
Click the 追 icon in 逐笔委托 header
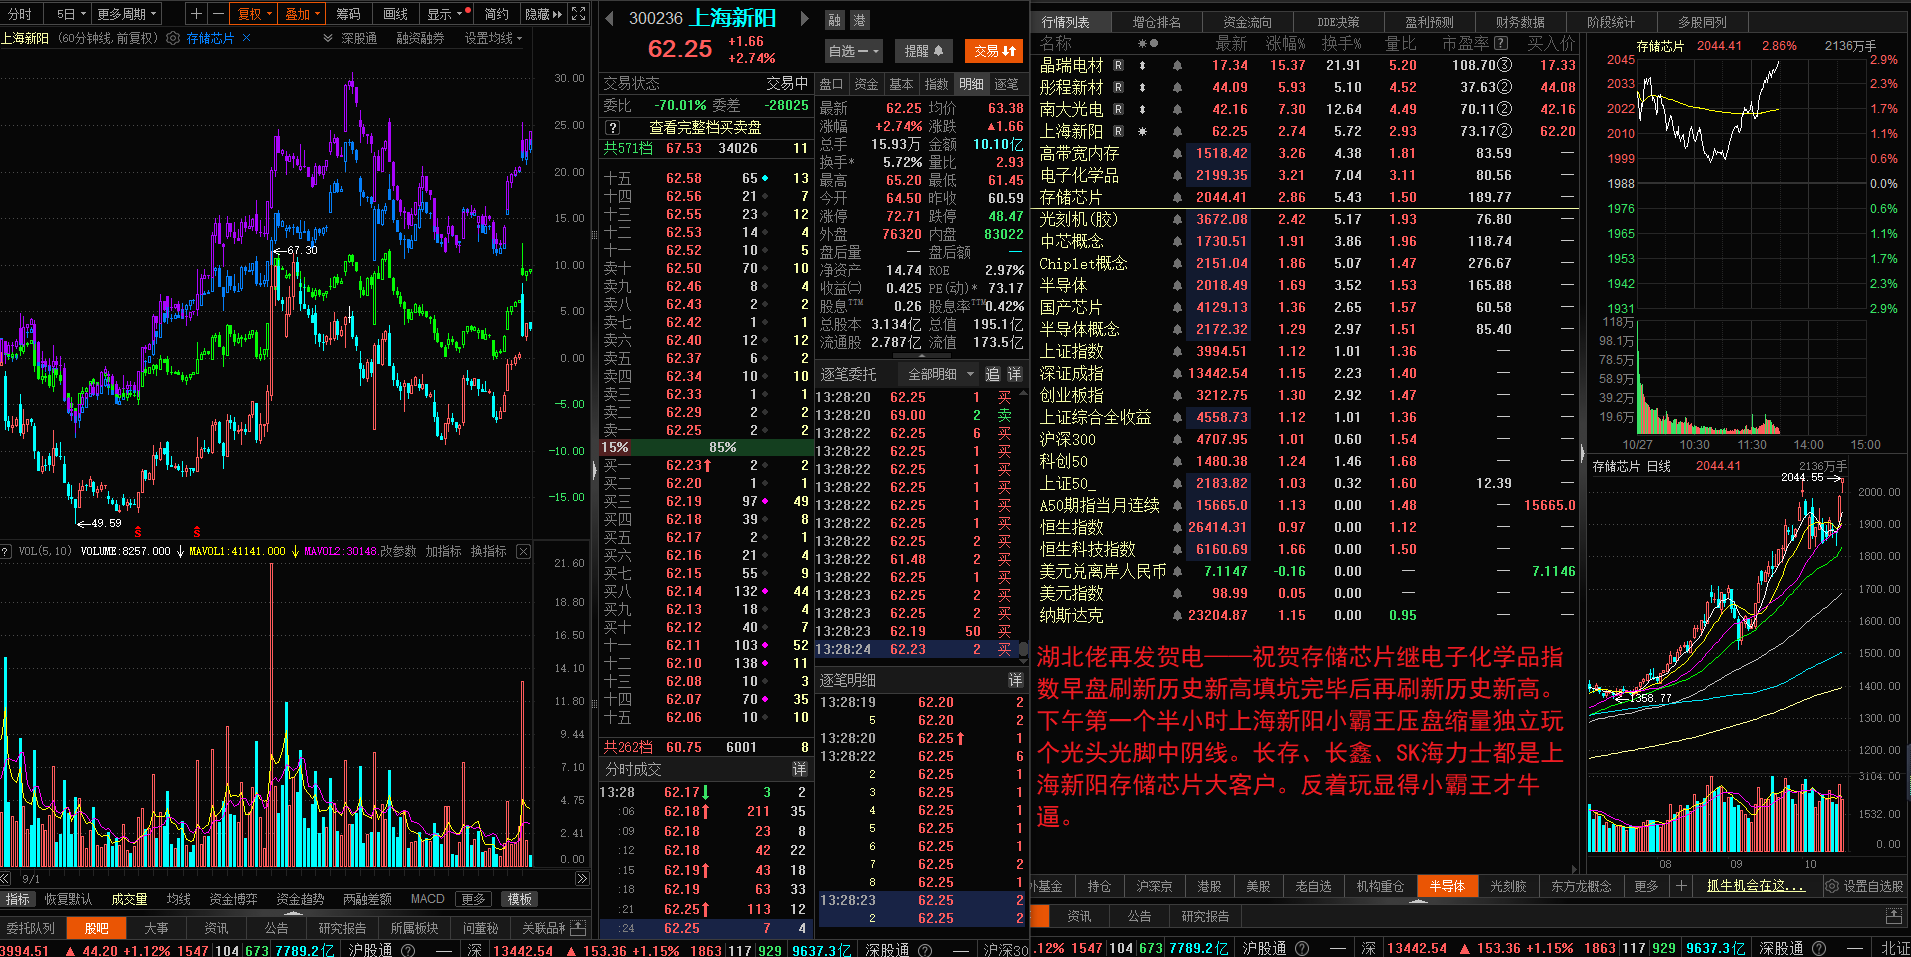992,374
